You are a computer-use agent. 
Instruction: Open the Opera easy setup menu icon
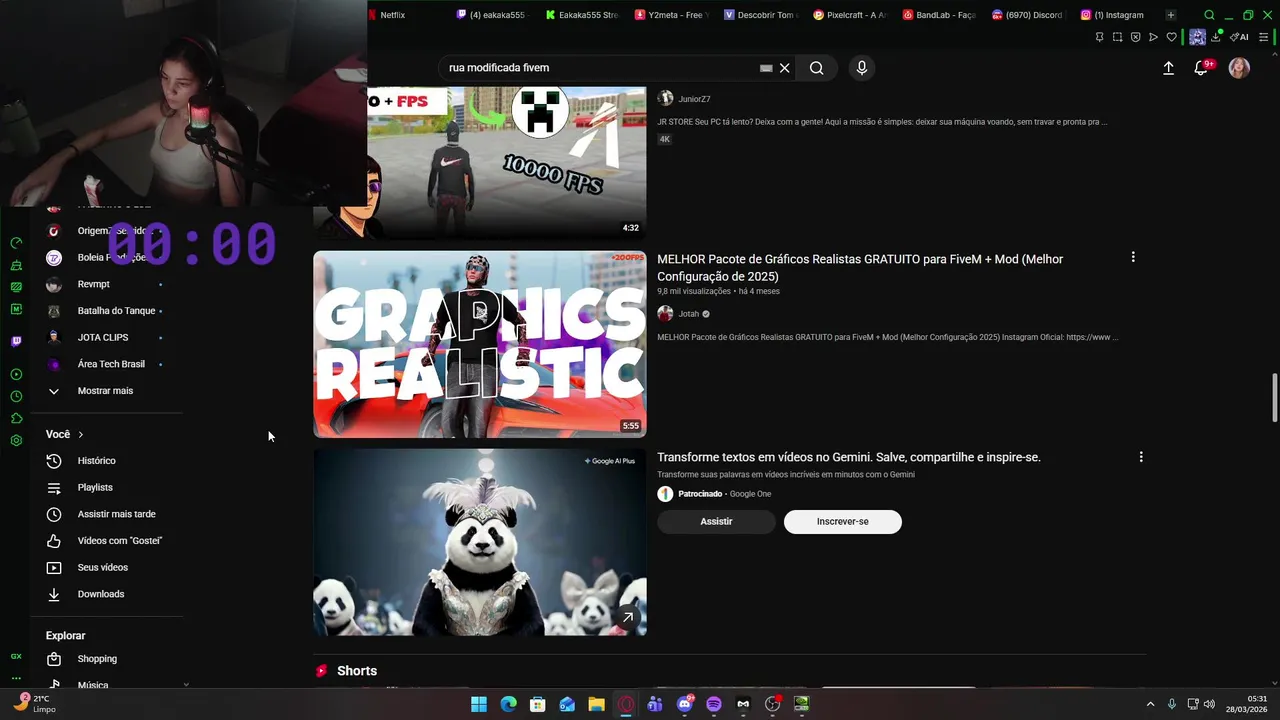pos(1265,37)
